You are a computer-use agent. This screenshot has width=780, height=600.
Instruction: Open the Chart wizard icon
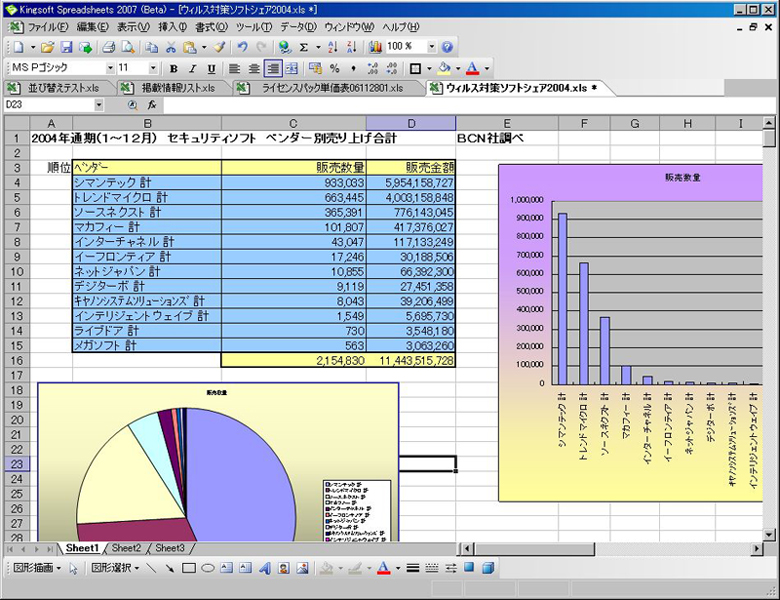(375, 47)
